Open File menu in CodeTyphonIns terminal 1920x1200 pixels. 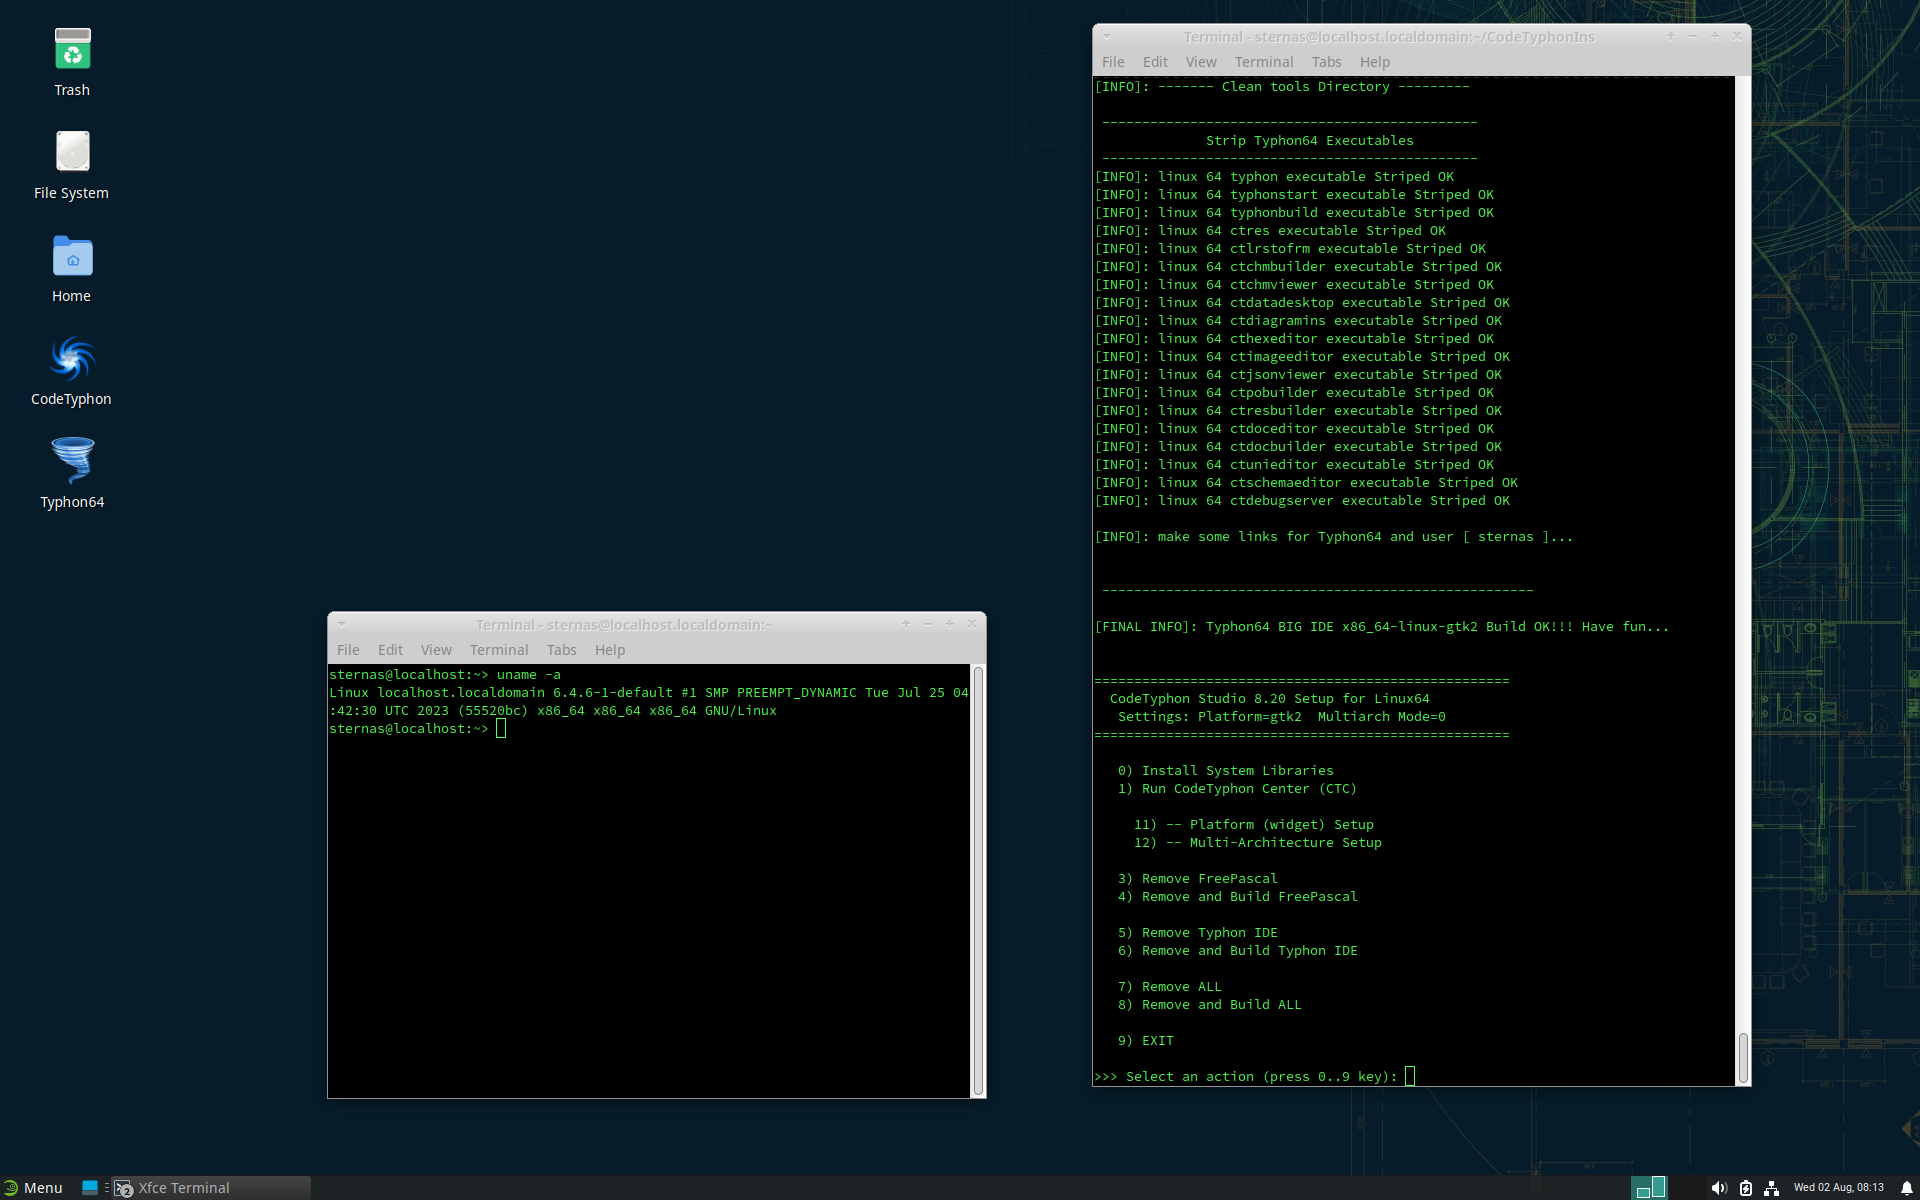1113,62
